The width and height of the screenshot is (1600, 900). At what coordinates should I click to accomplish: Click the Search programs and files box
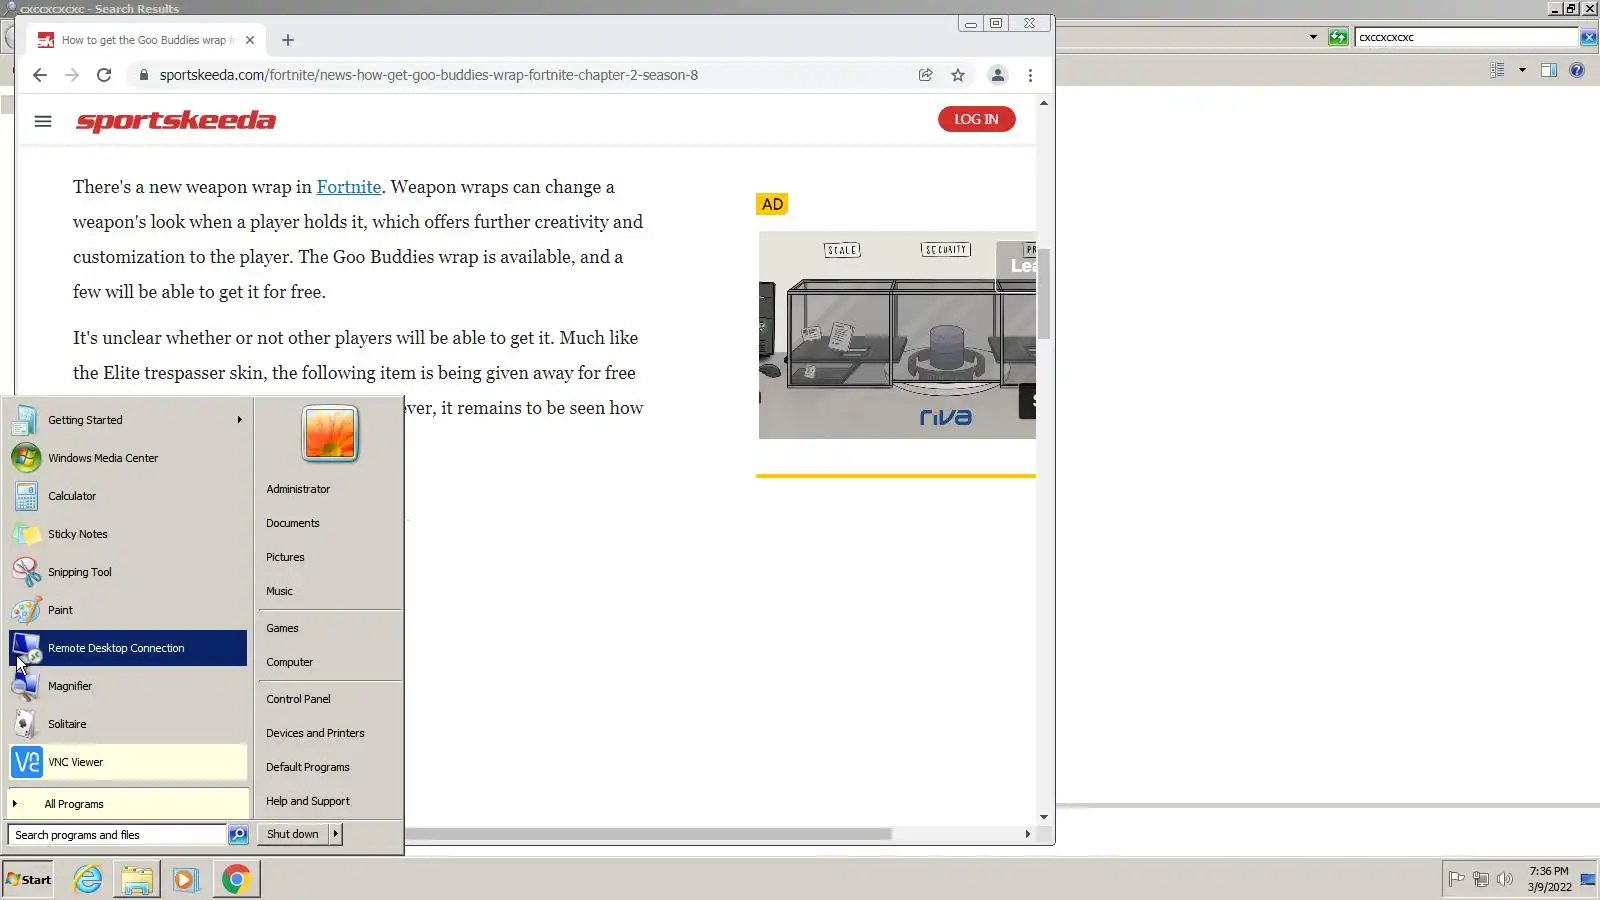point(117,835)
